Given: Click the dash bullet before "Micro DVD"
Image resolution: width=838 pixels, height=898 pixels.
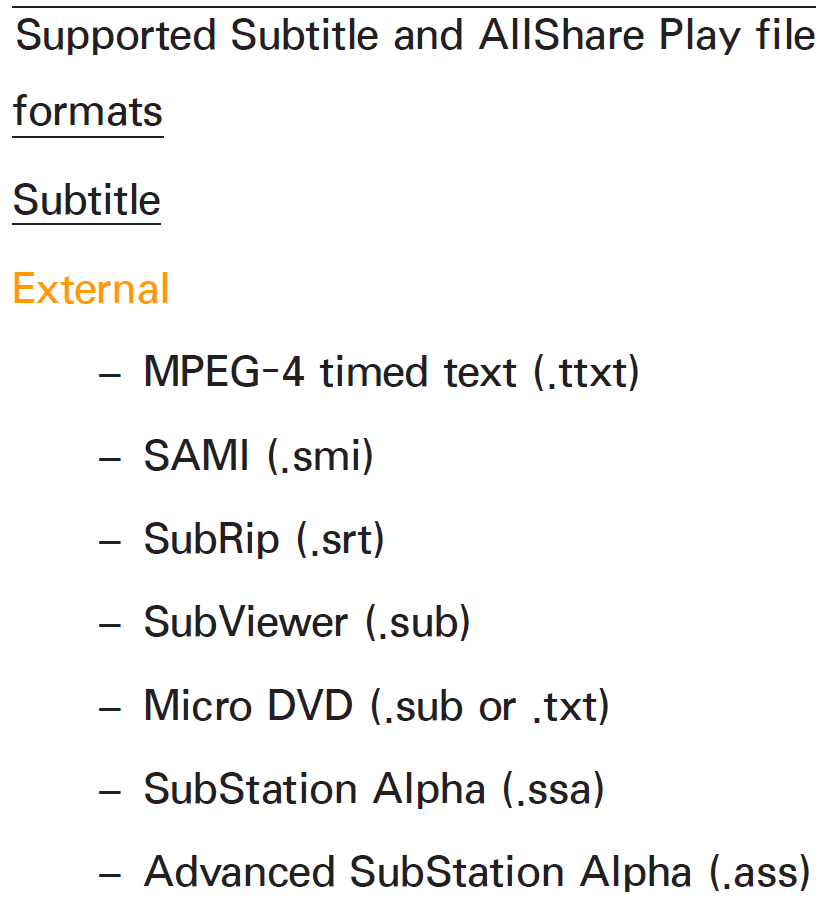Looking at the screenshot, I should pyautogui.click(x=110, y=707).
